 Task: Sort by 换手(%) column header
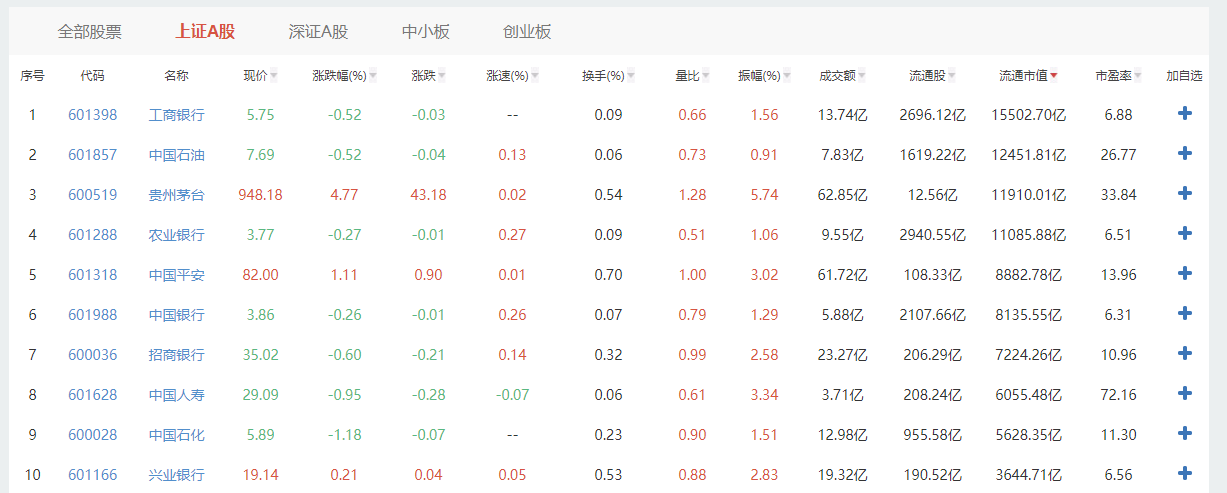click(x=609, y=76)
